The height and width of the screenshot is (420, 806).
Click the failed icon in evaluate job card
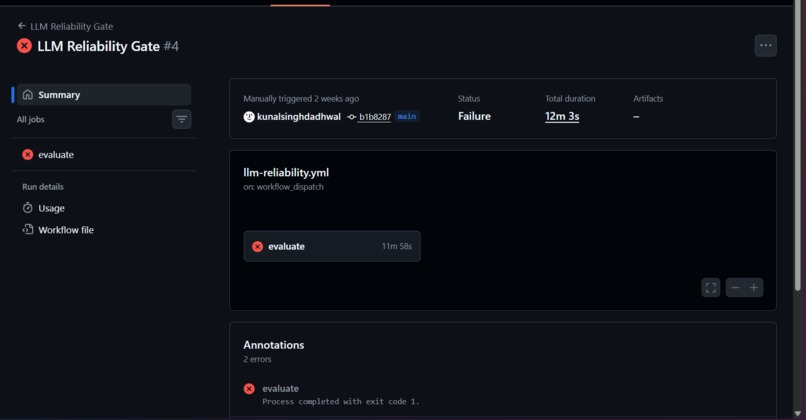point(258,247)
